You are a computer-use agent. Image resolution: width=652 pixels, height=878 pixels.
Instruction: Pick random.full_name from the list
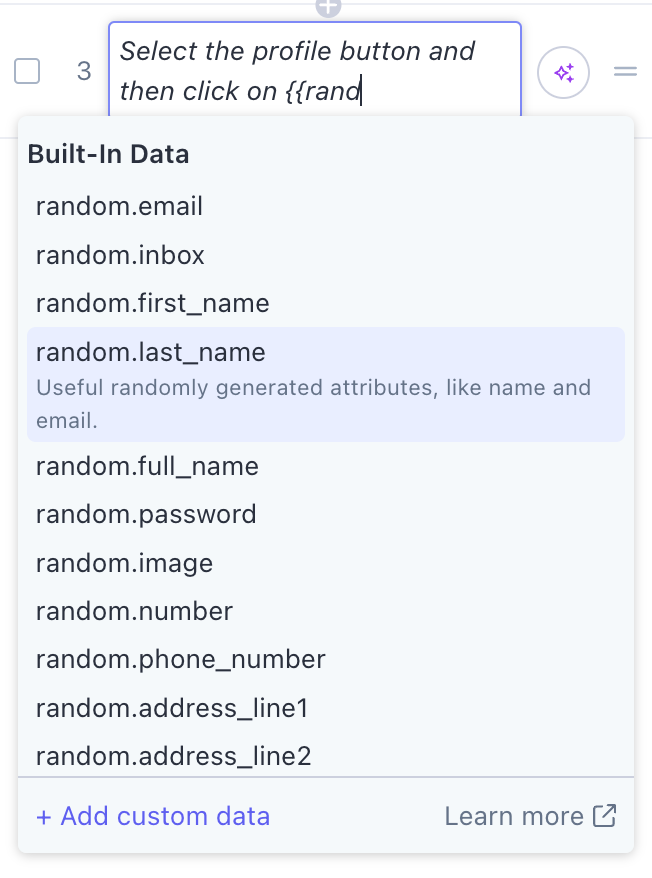click(x=146, y=466)
